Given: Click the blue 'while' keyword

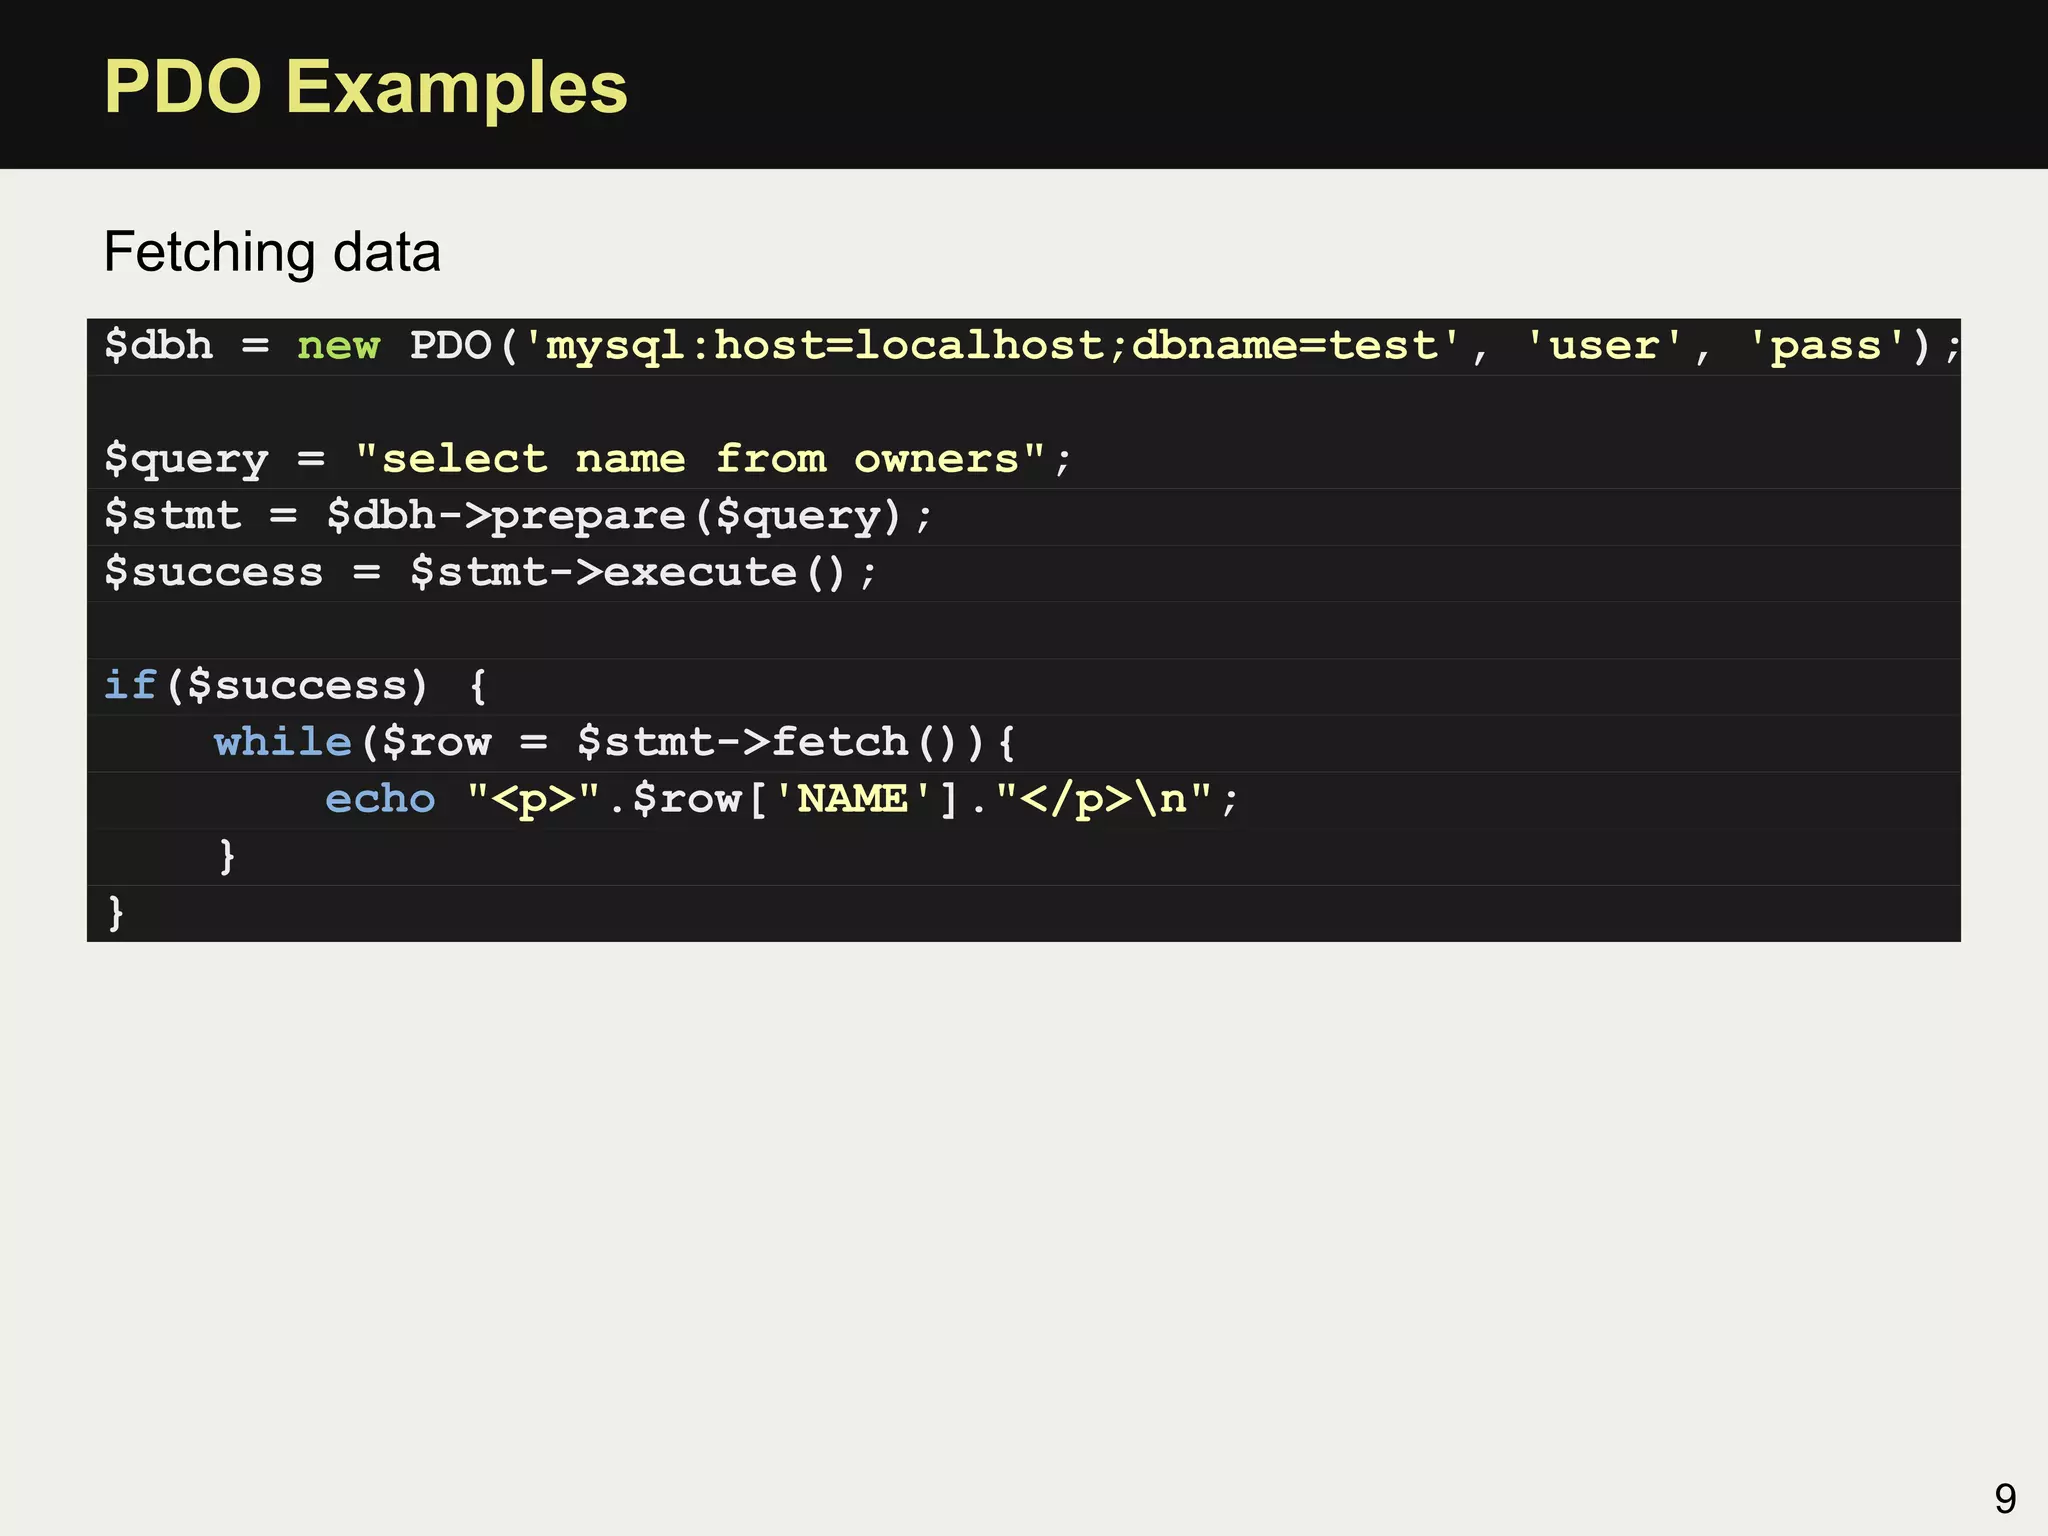Looking at the screenshot, I should (x=283, y=742).
